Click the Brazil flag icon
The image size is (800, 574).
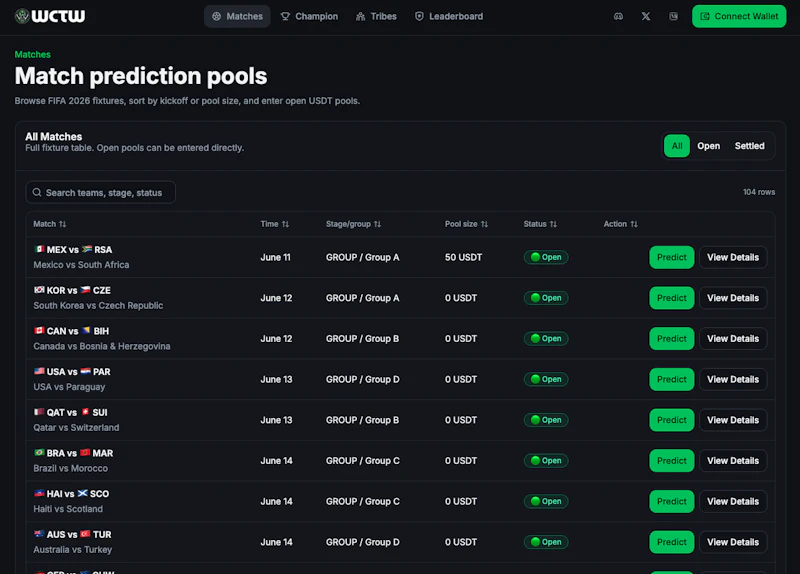pyautogui.click(x=39, y=453)
